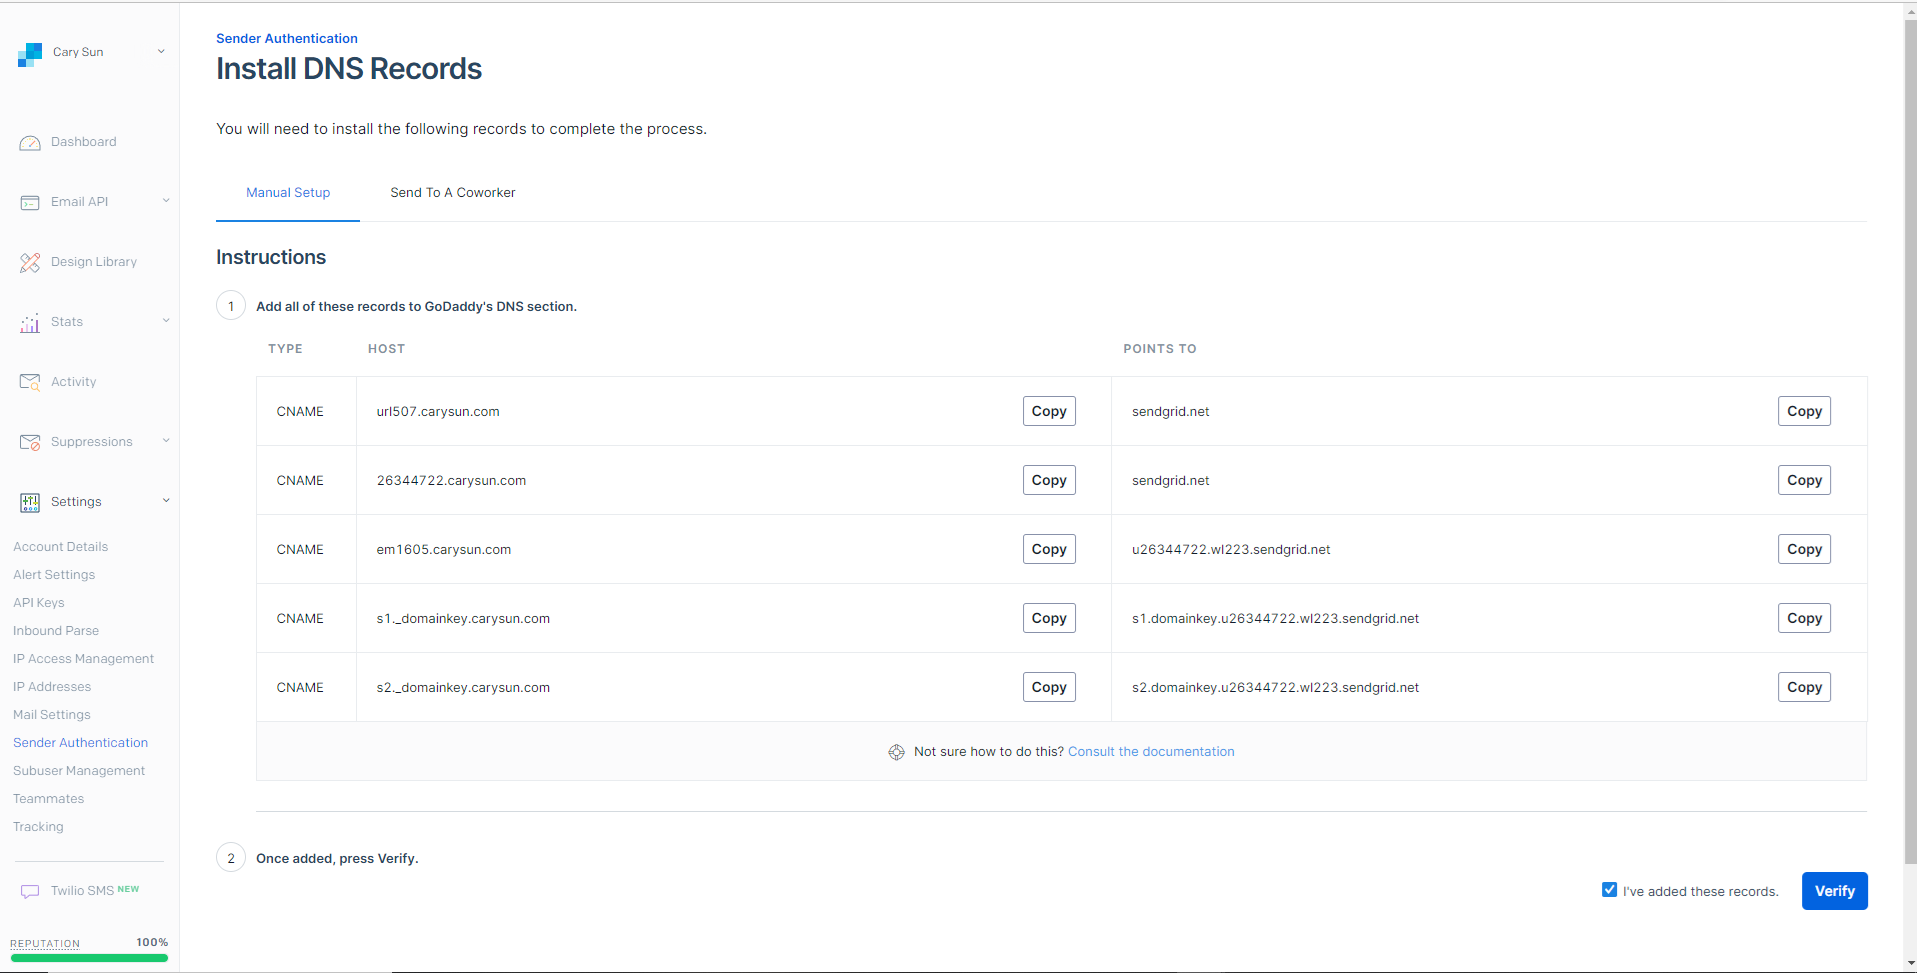The image size is (1917, 973).
Task: Open Design Library via its icon
Action: (30, 263)
